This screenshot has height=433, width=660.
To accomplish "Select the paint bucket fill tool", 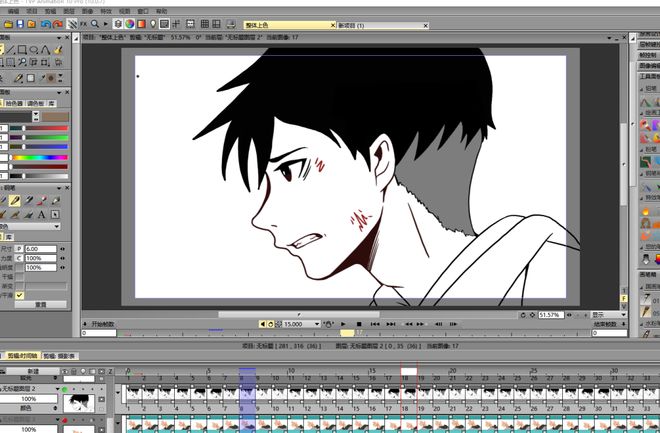I will 58,50.
